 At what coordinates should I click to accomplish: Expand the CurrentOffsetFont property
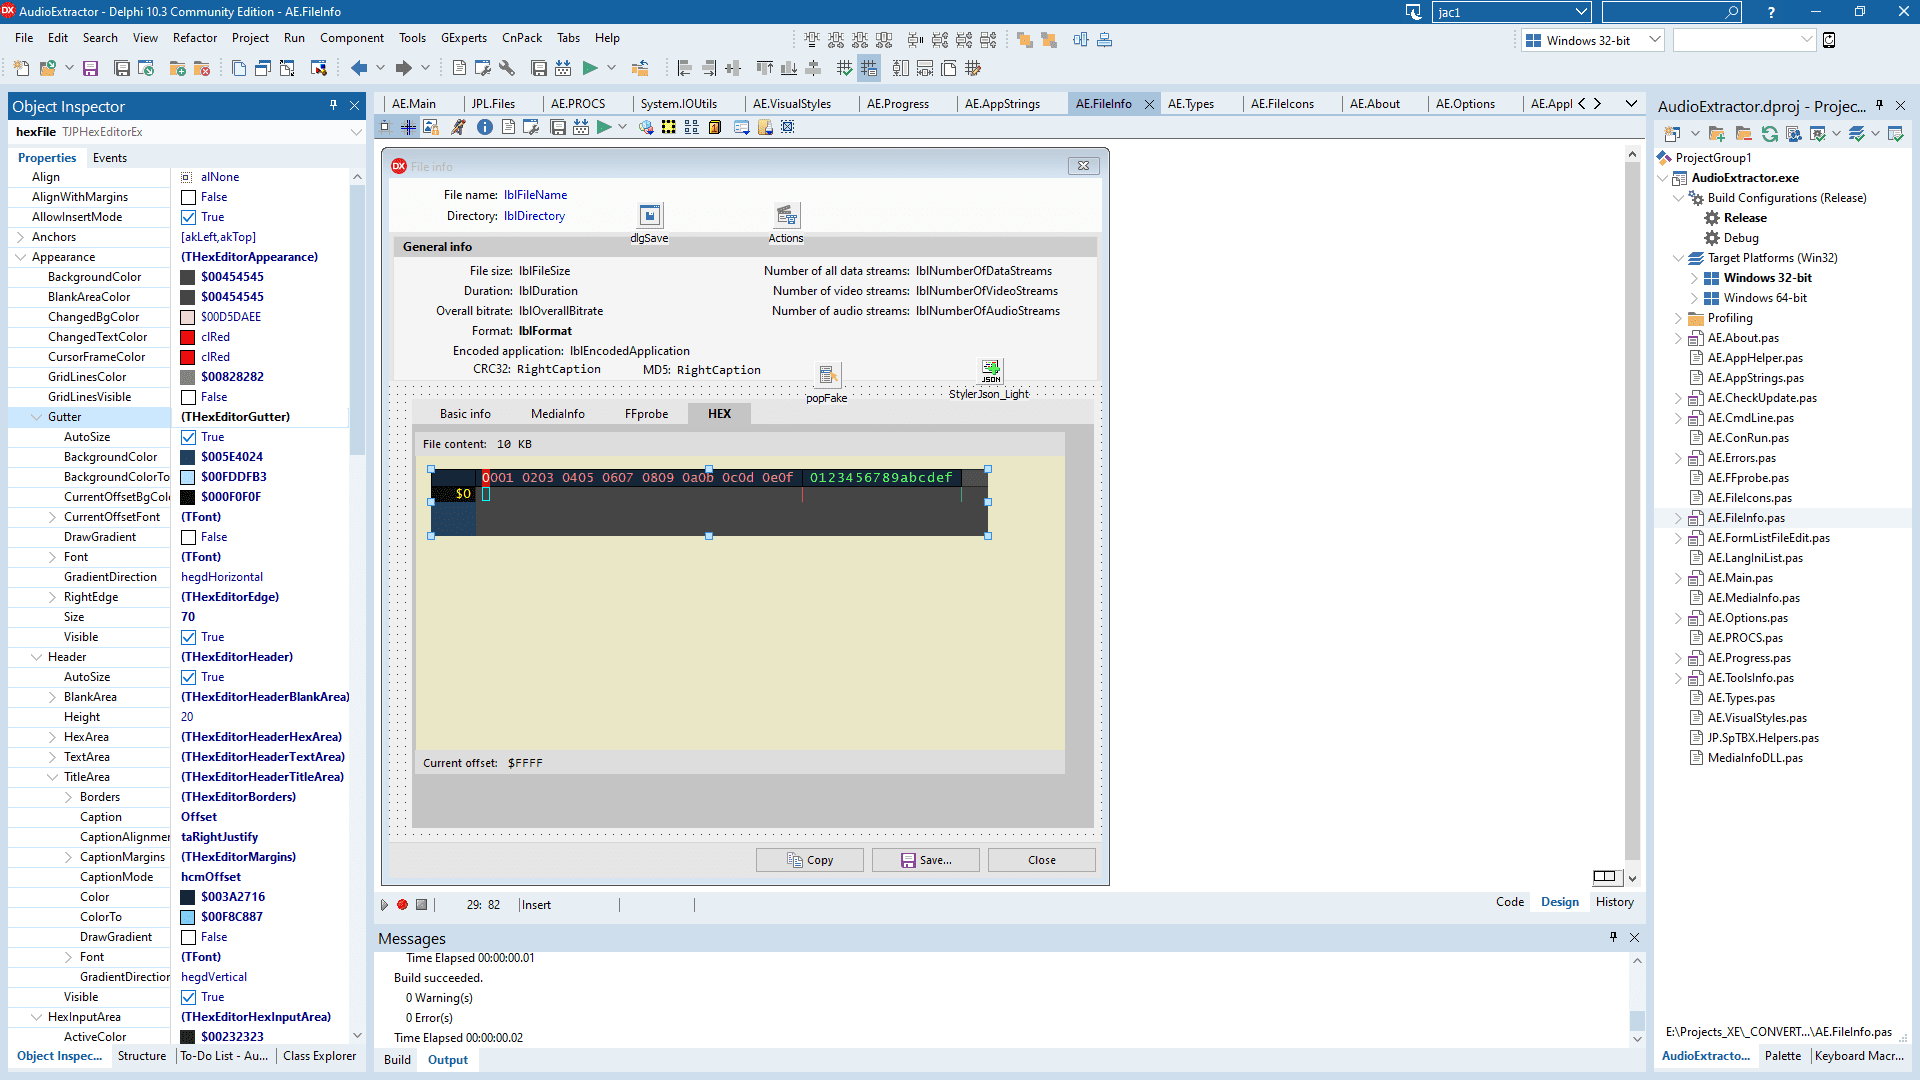tap(53, 518)
